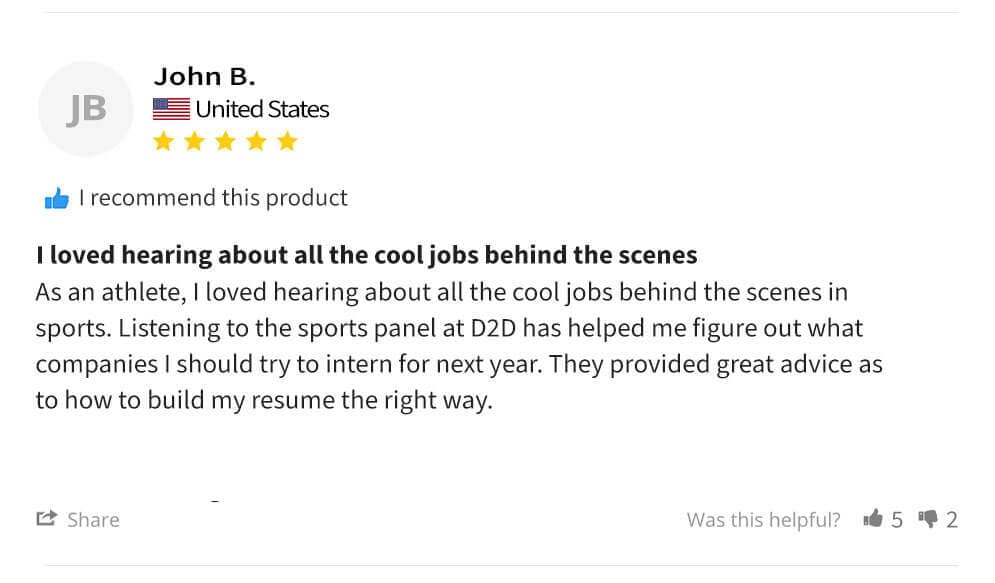The width and height of the screenshot is (995, 583).
Task: Open the Share link
Action: click(93, 520)
